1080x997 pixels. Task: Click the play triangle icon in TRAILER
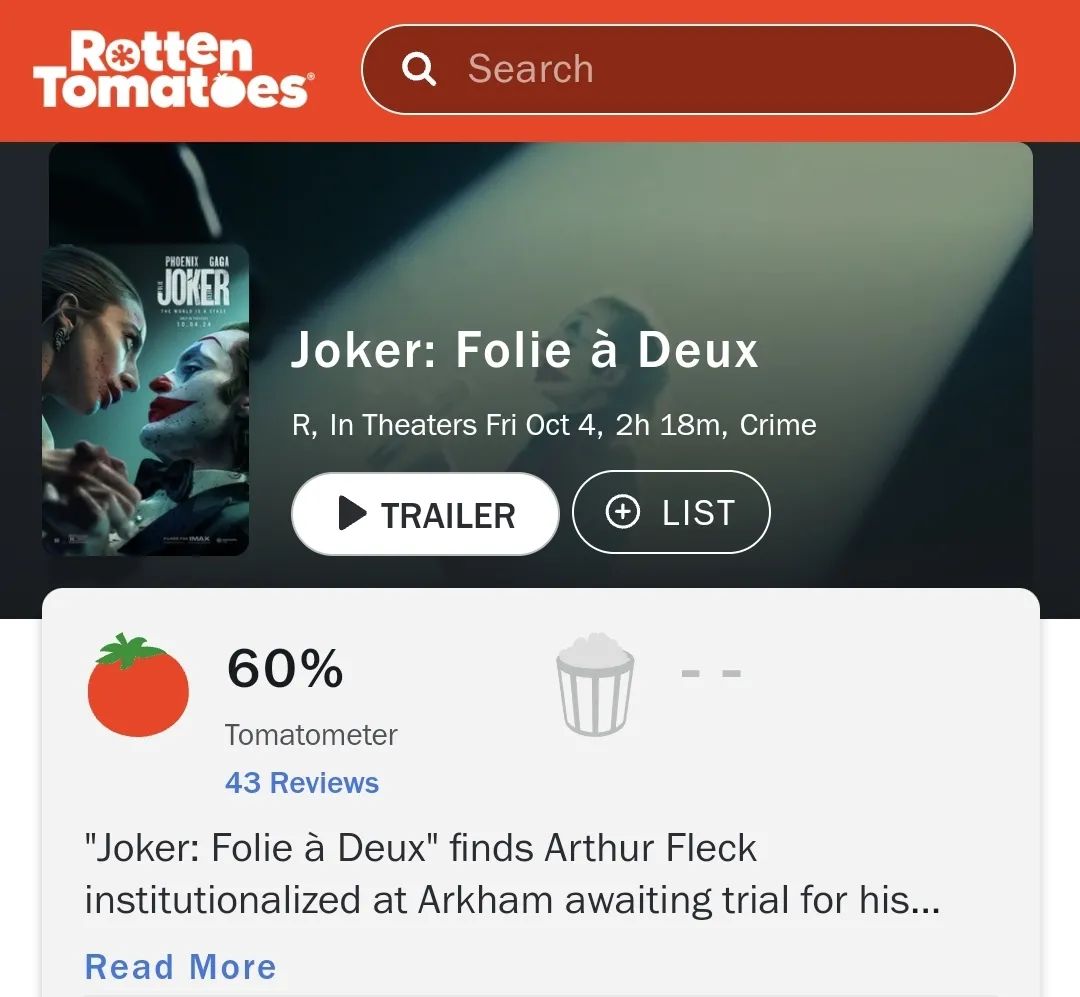tap(352, 514)
